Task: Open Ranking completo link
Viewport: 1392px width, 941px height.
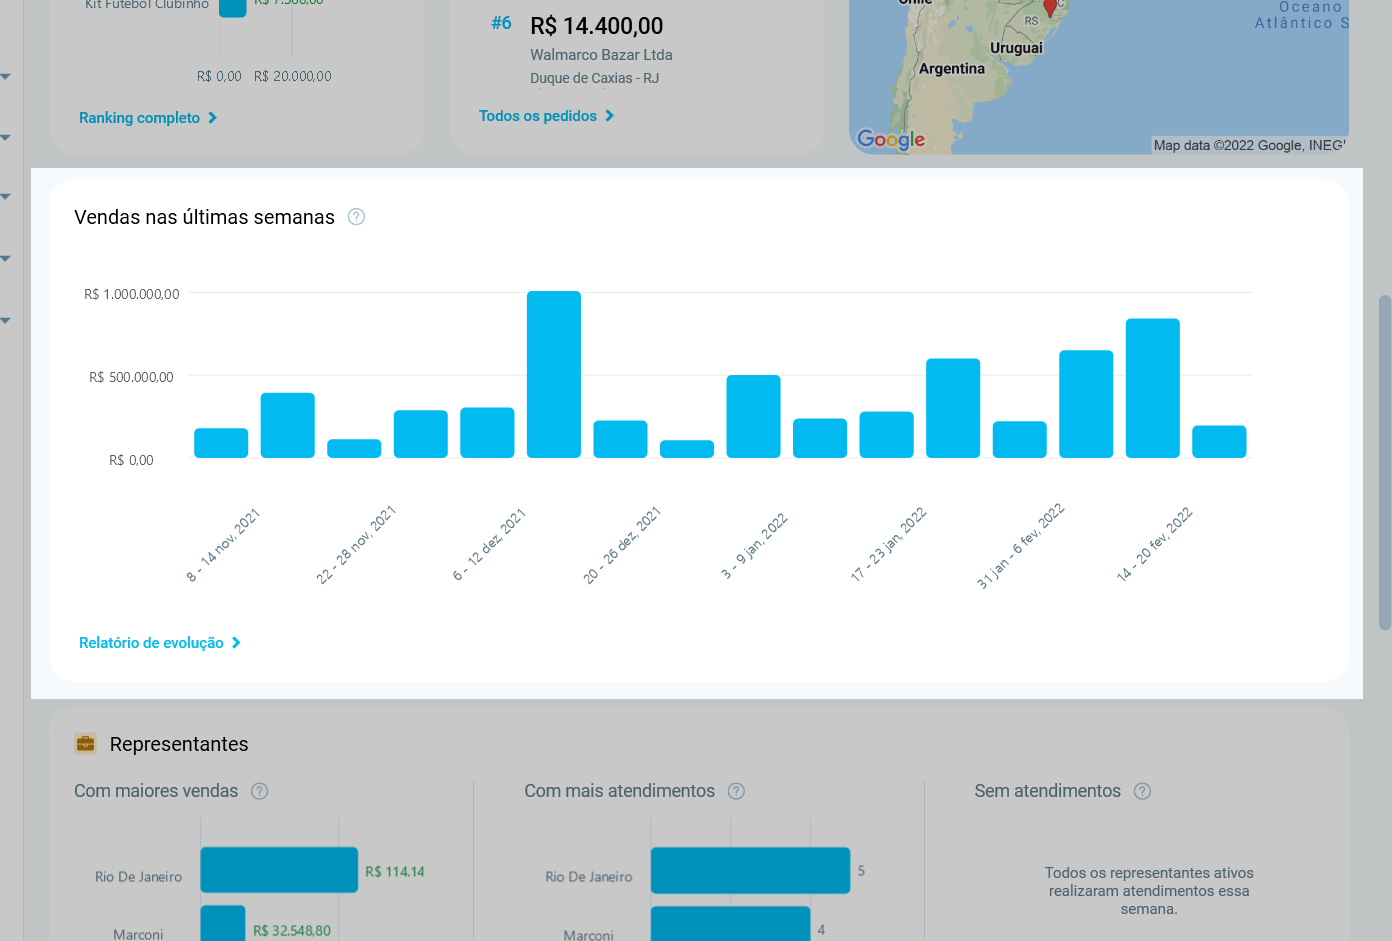Action: click(148, 118)
